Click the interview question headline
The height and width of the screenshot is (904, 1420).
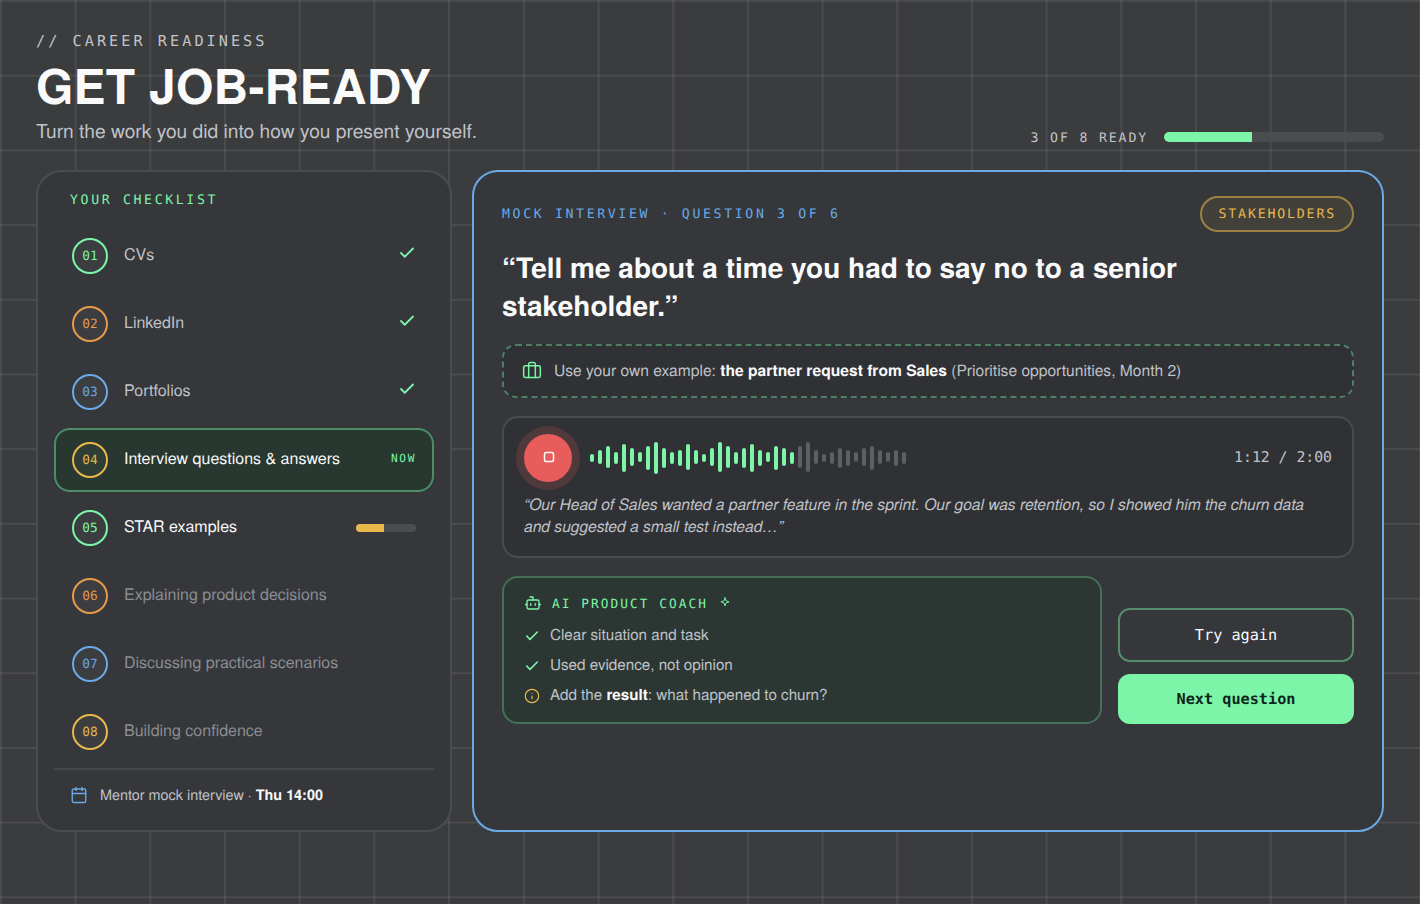[x=839, y=287]
